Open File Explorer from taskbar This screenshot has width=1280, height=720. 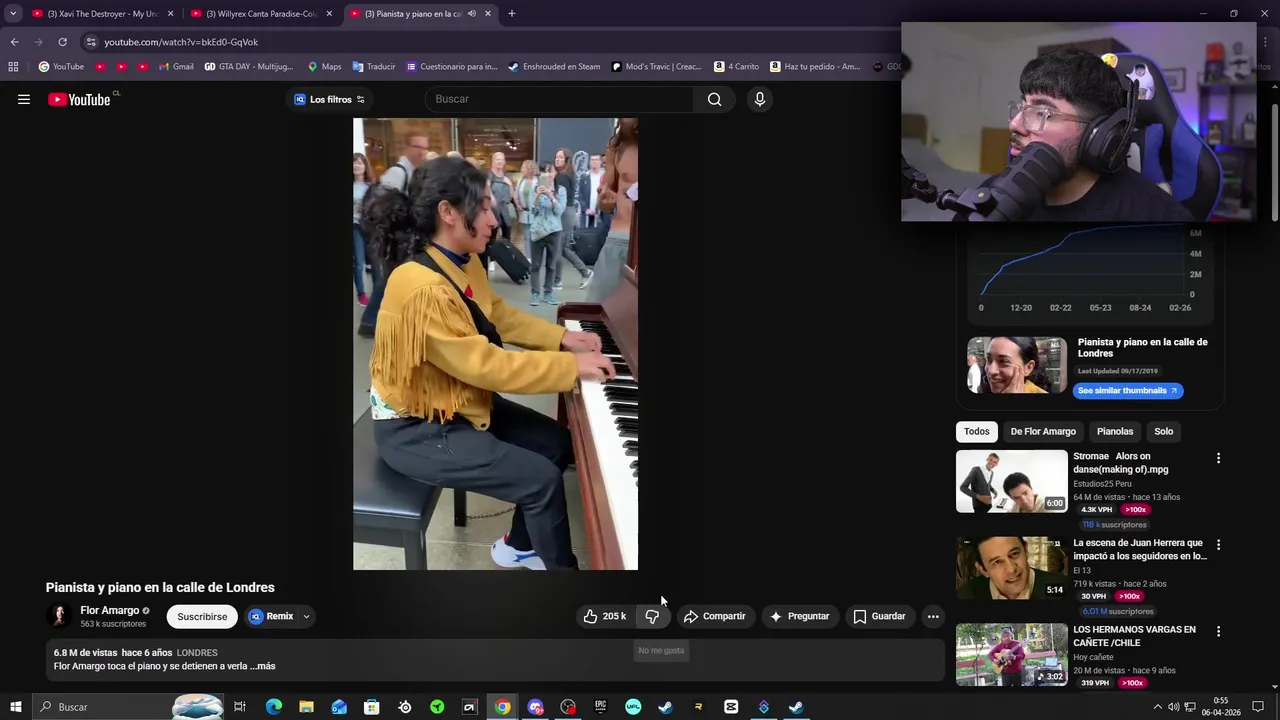point(306,707)
